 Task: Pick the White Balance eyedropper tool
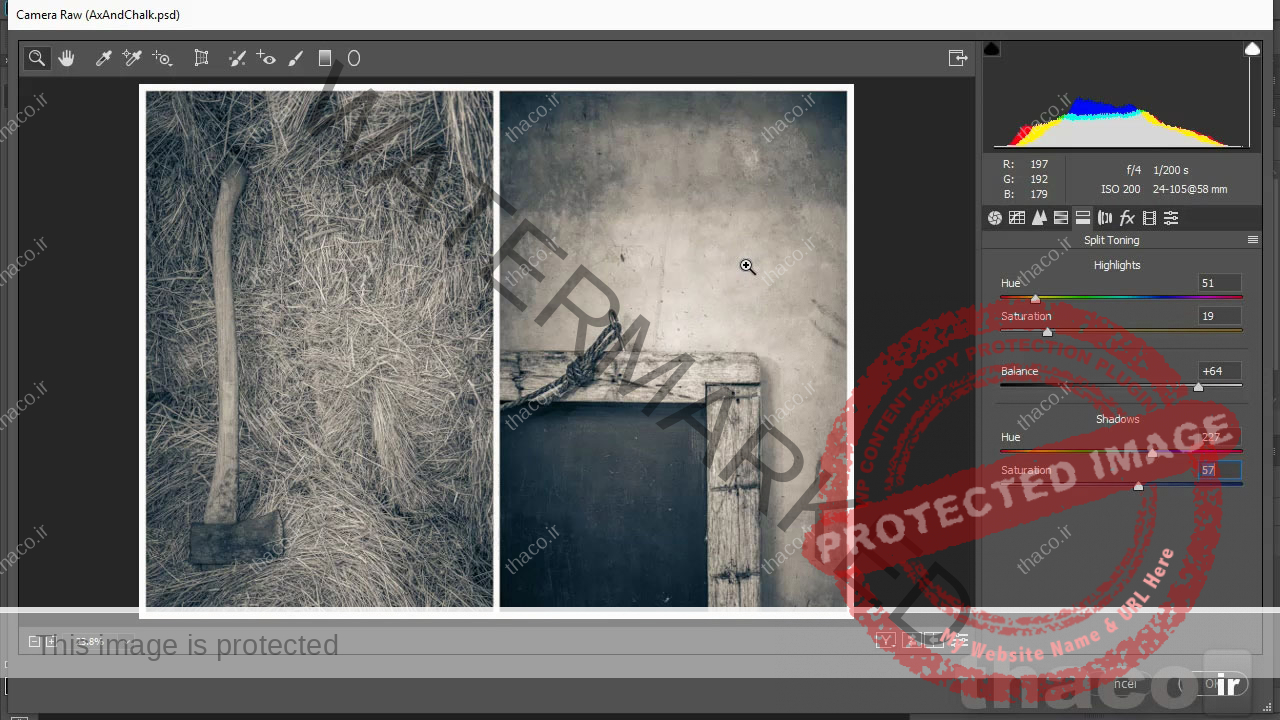point(103,58)
